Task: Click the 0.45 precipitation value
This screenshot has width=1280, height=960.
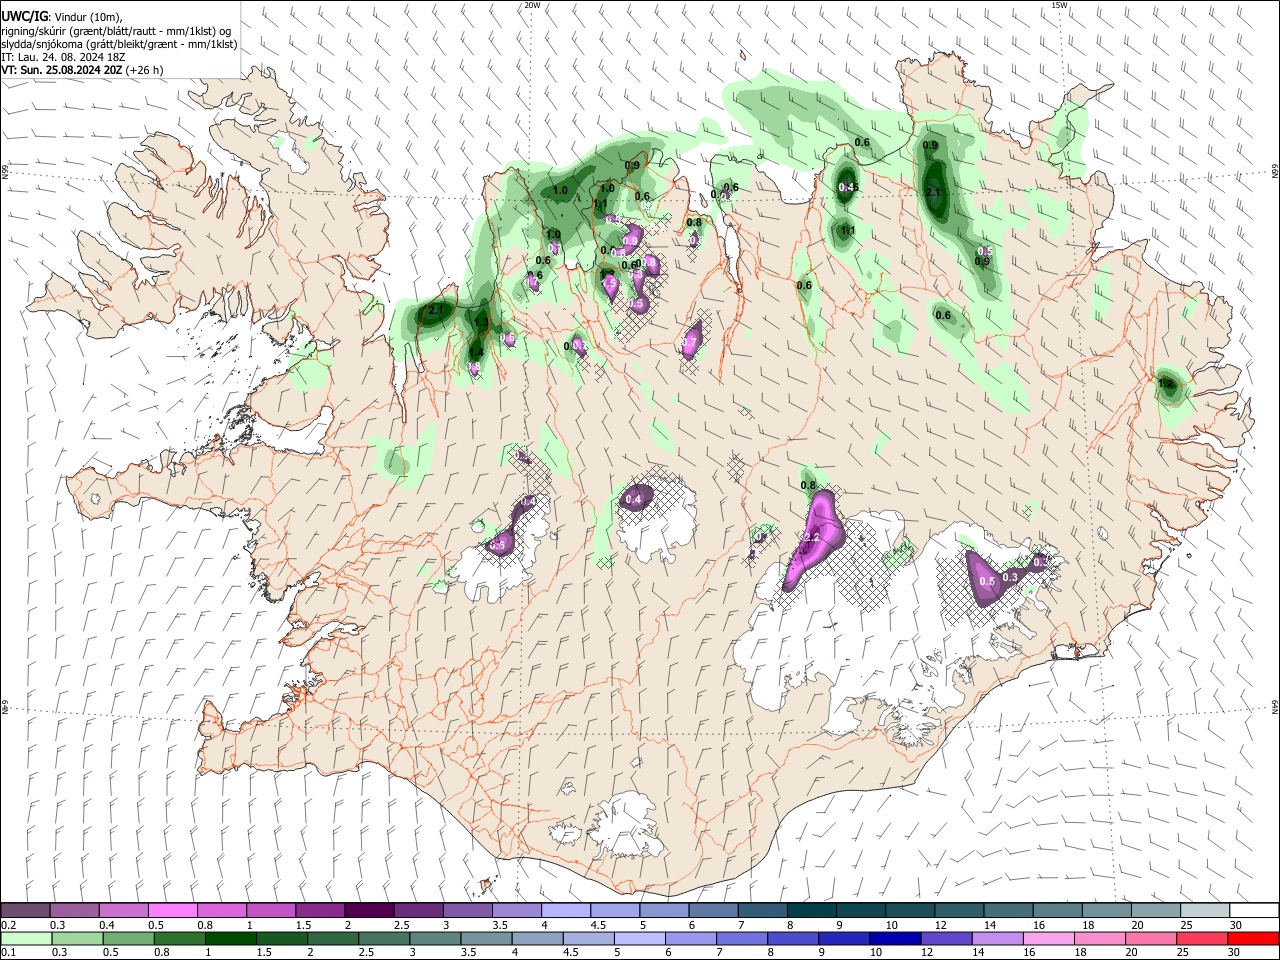Action: 848,187
